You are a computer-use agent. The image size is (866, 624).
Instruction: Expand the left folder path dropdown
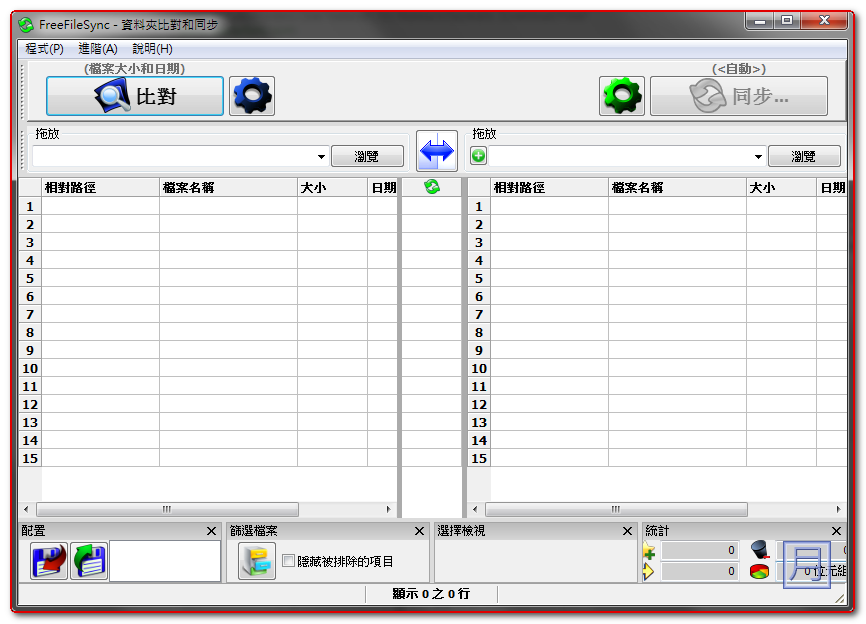point(321,157)
